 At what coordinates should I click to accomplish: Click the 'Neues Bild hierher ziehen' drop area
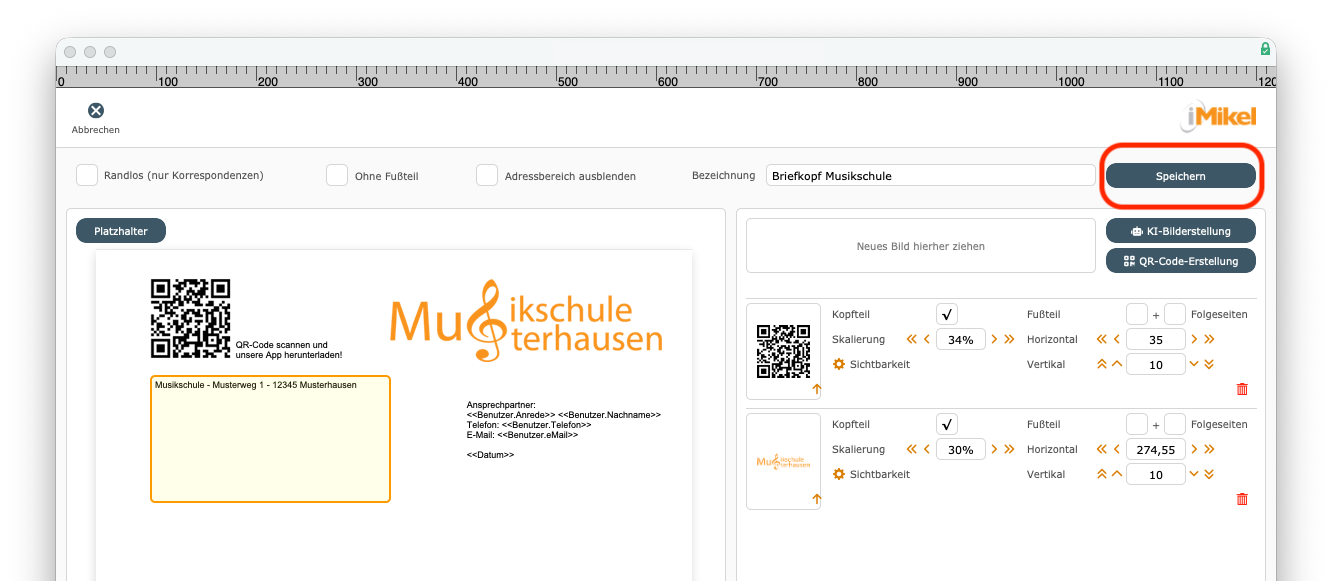pos(921,246)
